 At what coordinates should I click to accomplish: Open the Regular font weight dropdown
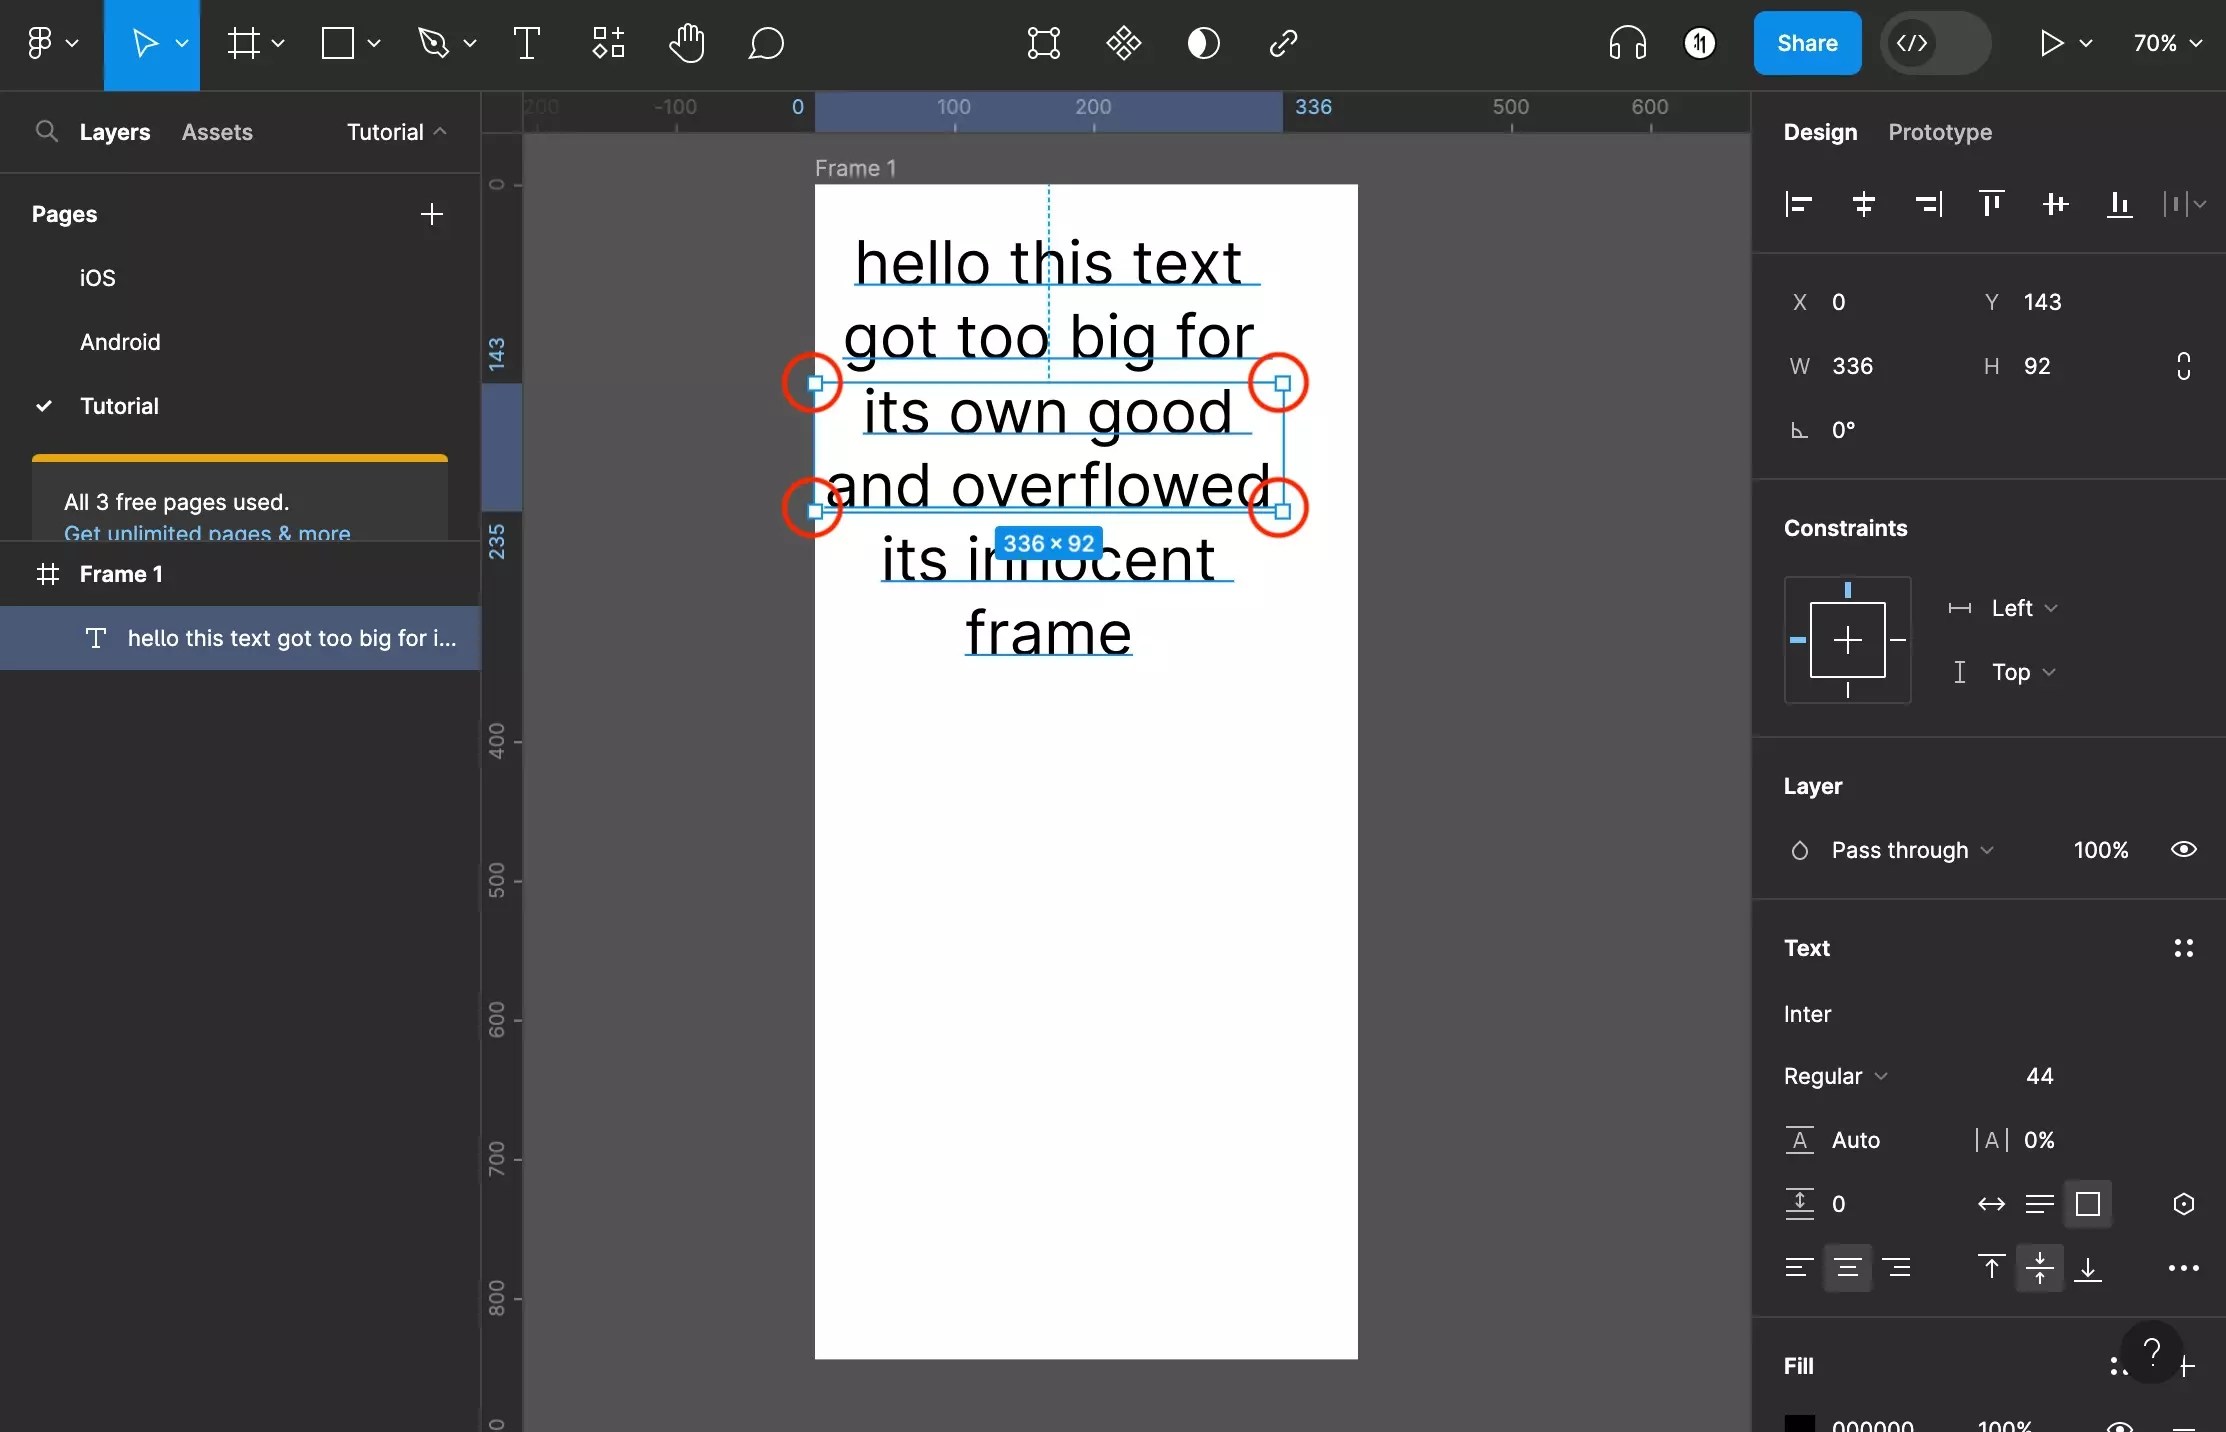tap(1833, 1075)
